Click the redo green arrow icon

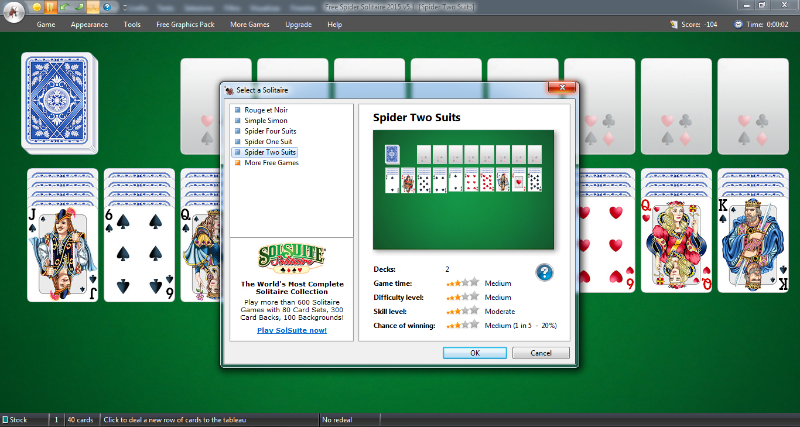point(78,8)
